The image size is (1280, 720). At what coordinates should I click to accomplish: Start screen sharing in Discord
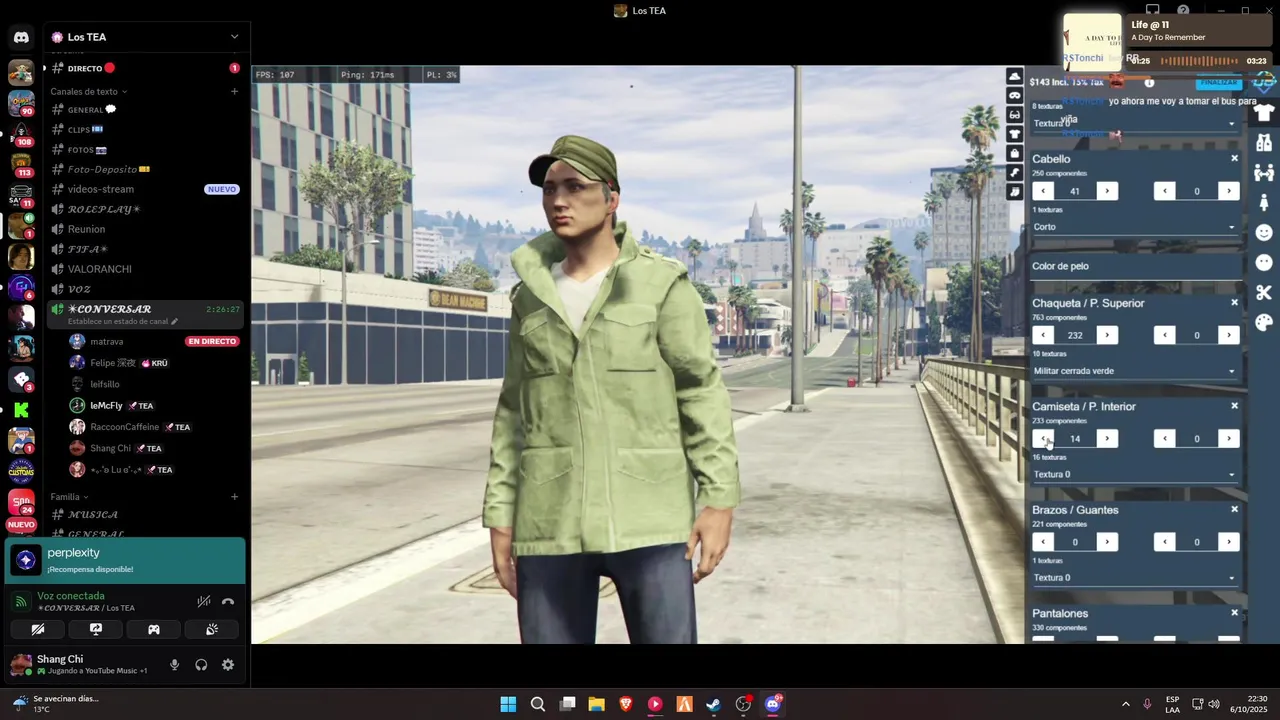pyautogui.click(x=96, y=629)
